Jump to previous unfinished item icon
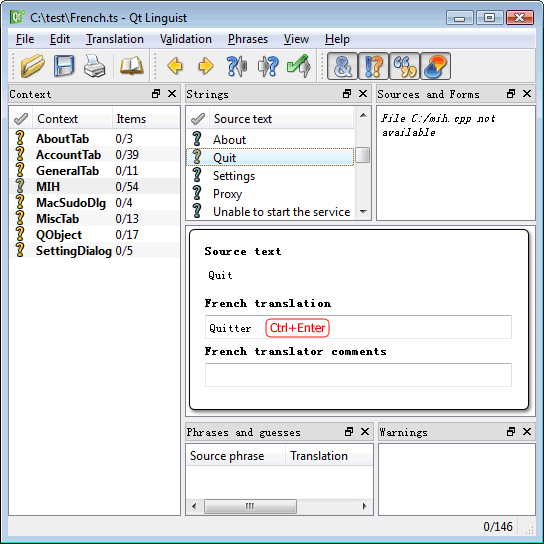This screenshot has height=544, width=544. (x=237, y=66)
